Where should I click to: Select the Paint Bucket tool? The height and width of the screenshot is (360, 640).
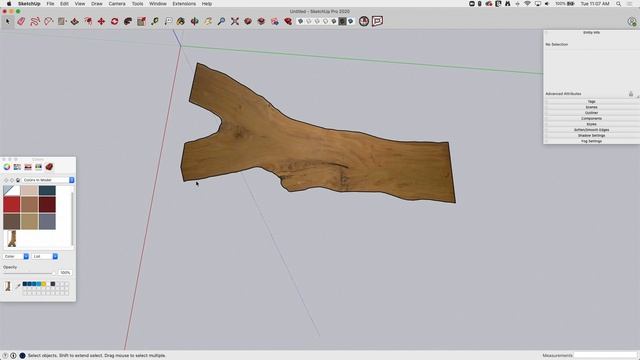(x=181, y=21)
